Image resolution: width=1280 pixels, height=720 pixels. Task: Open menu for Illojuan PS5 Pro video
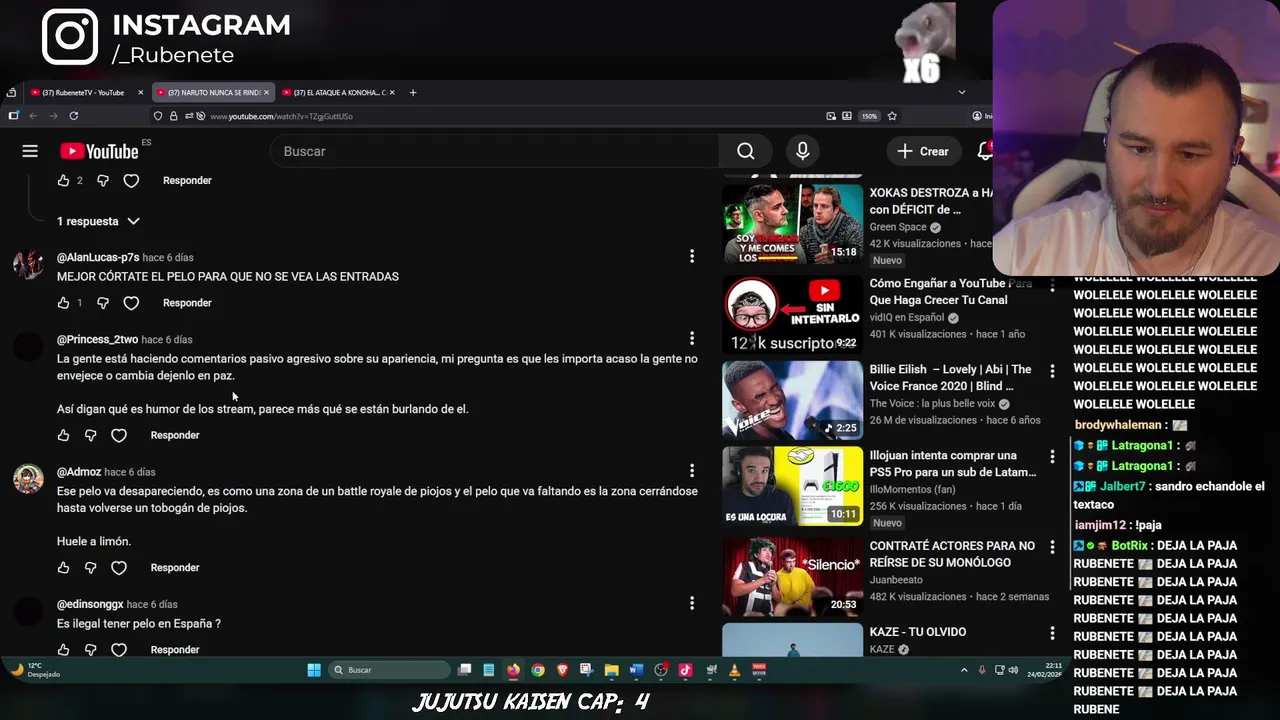1052,457
